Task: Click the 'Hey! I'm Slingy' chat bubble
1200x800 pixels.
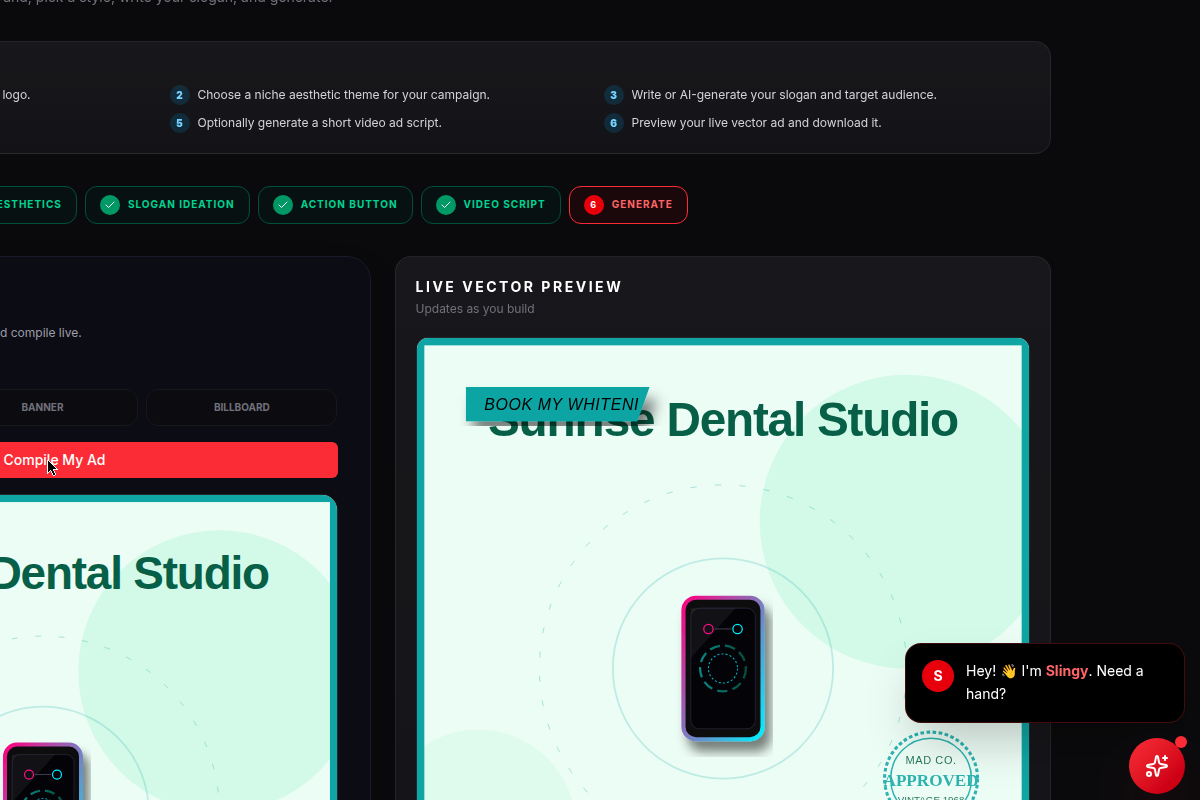Action: 1044,682
